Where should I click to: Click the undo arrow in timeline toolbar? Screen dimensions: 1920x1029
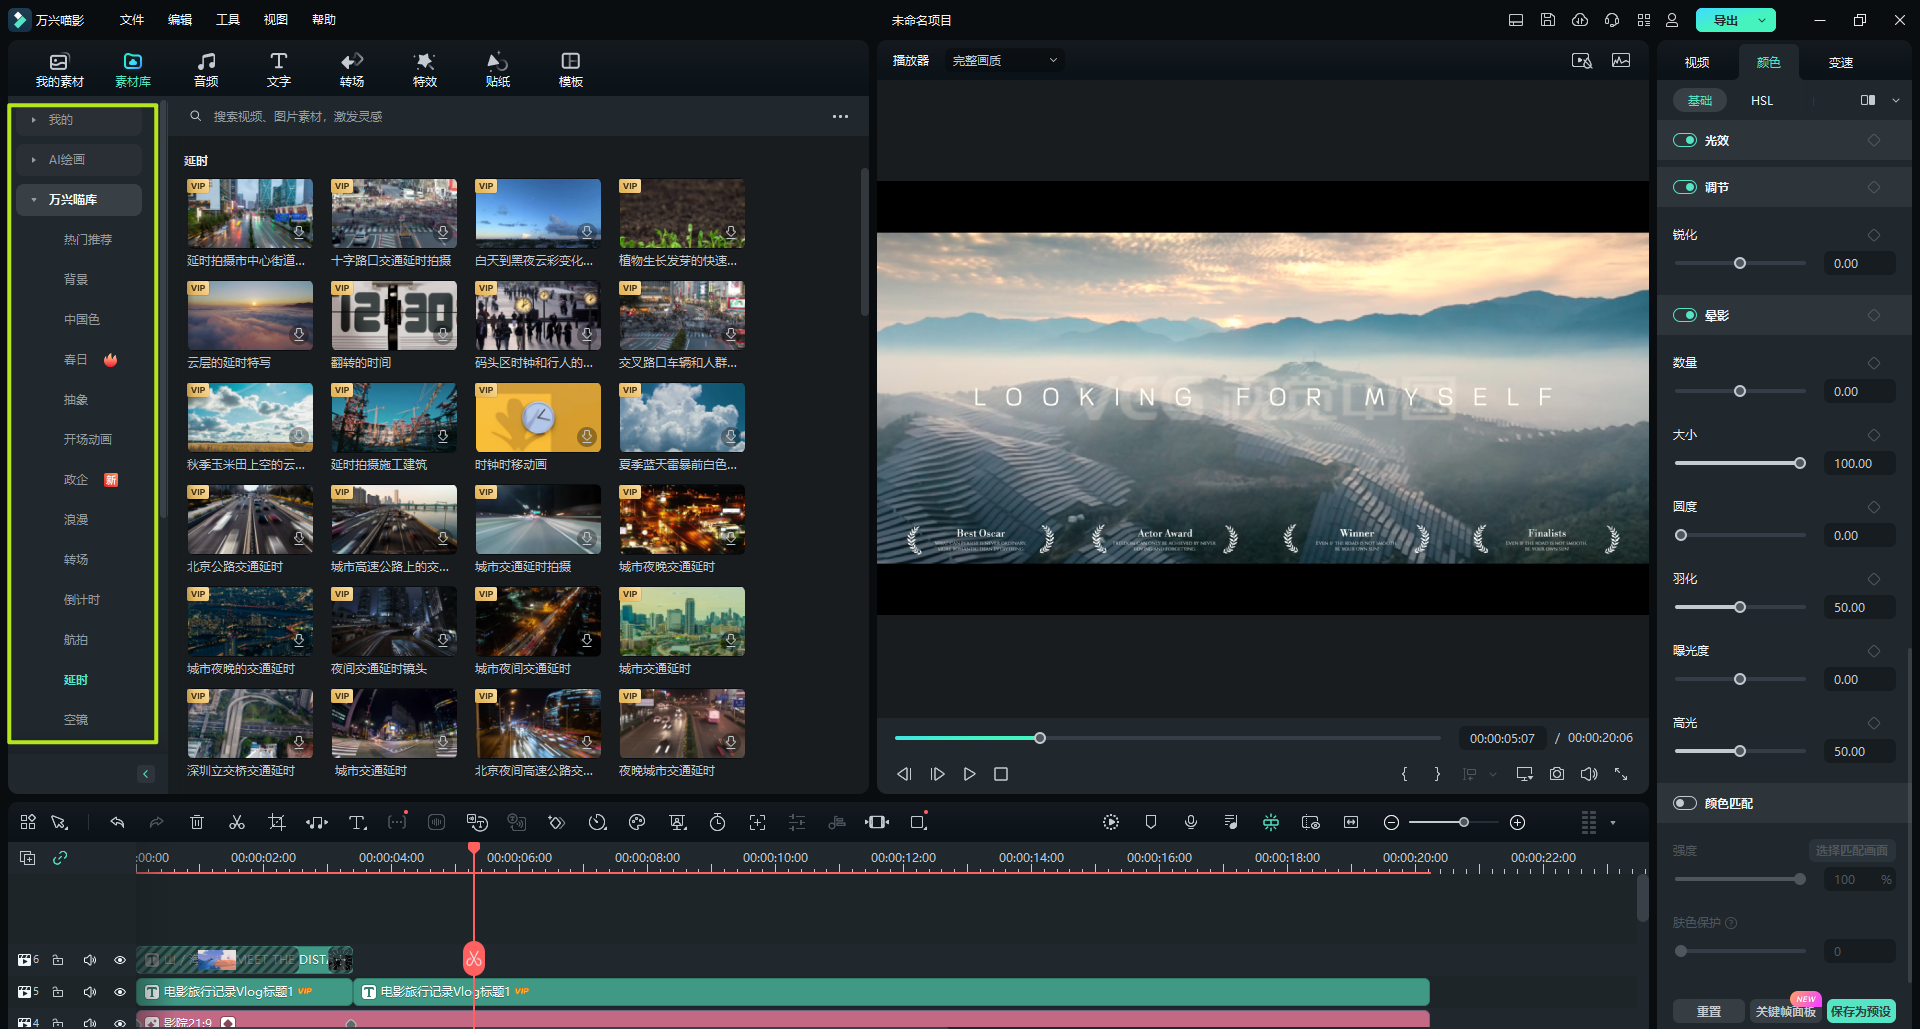point(117,822)
